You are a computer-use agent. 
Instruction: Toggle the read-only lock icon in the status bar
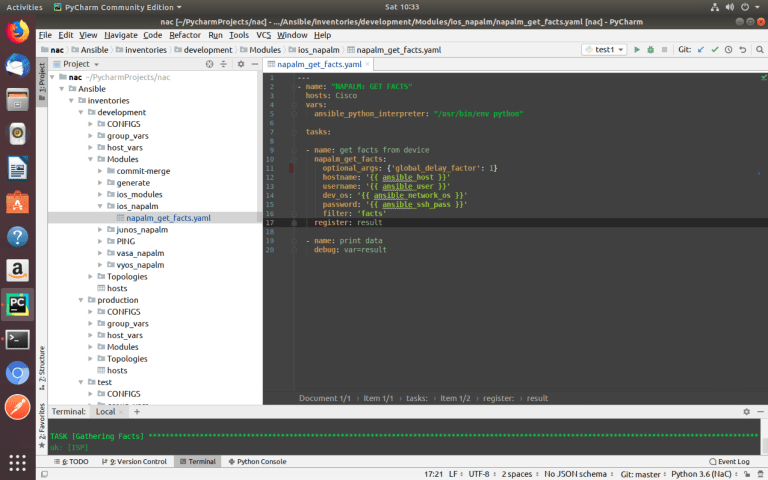pyautogui.click(x=747, y=474)
